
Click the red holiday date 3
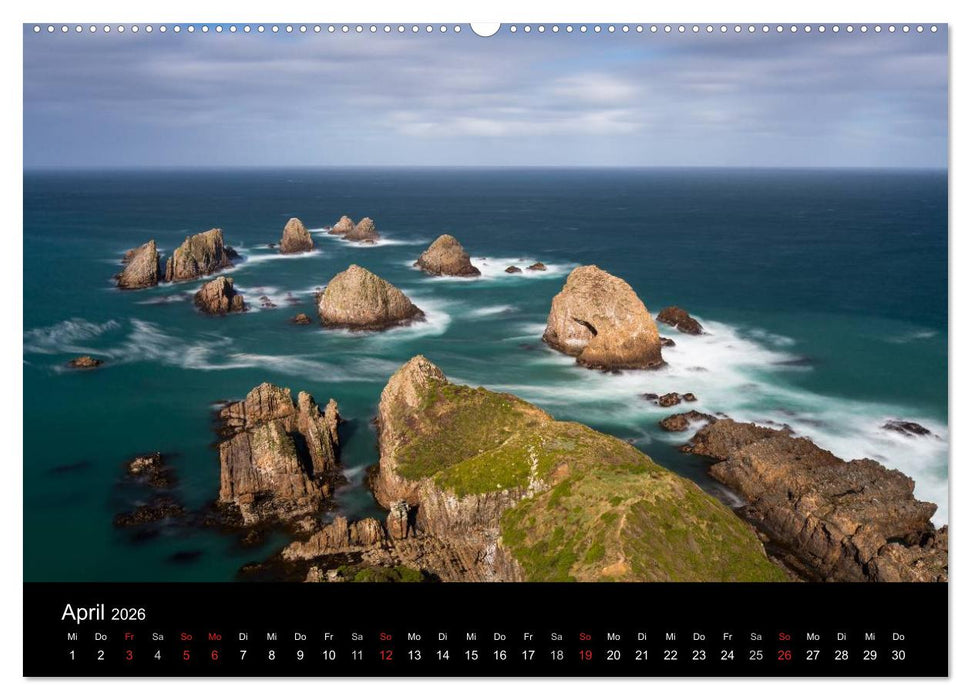point(128,655)
